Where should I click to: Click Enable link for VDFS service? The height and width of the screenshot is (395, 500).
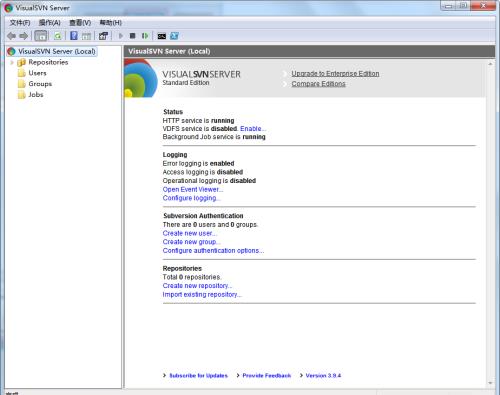[253, 129]
